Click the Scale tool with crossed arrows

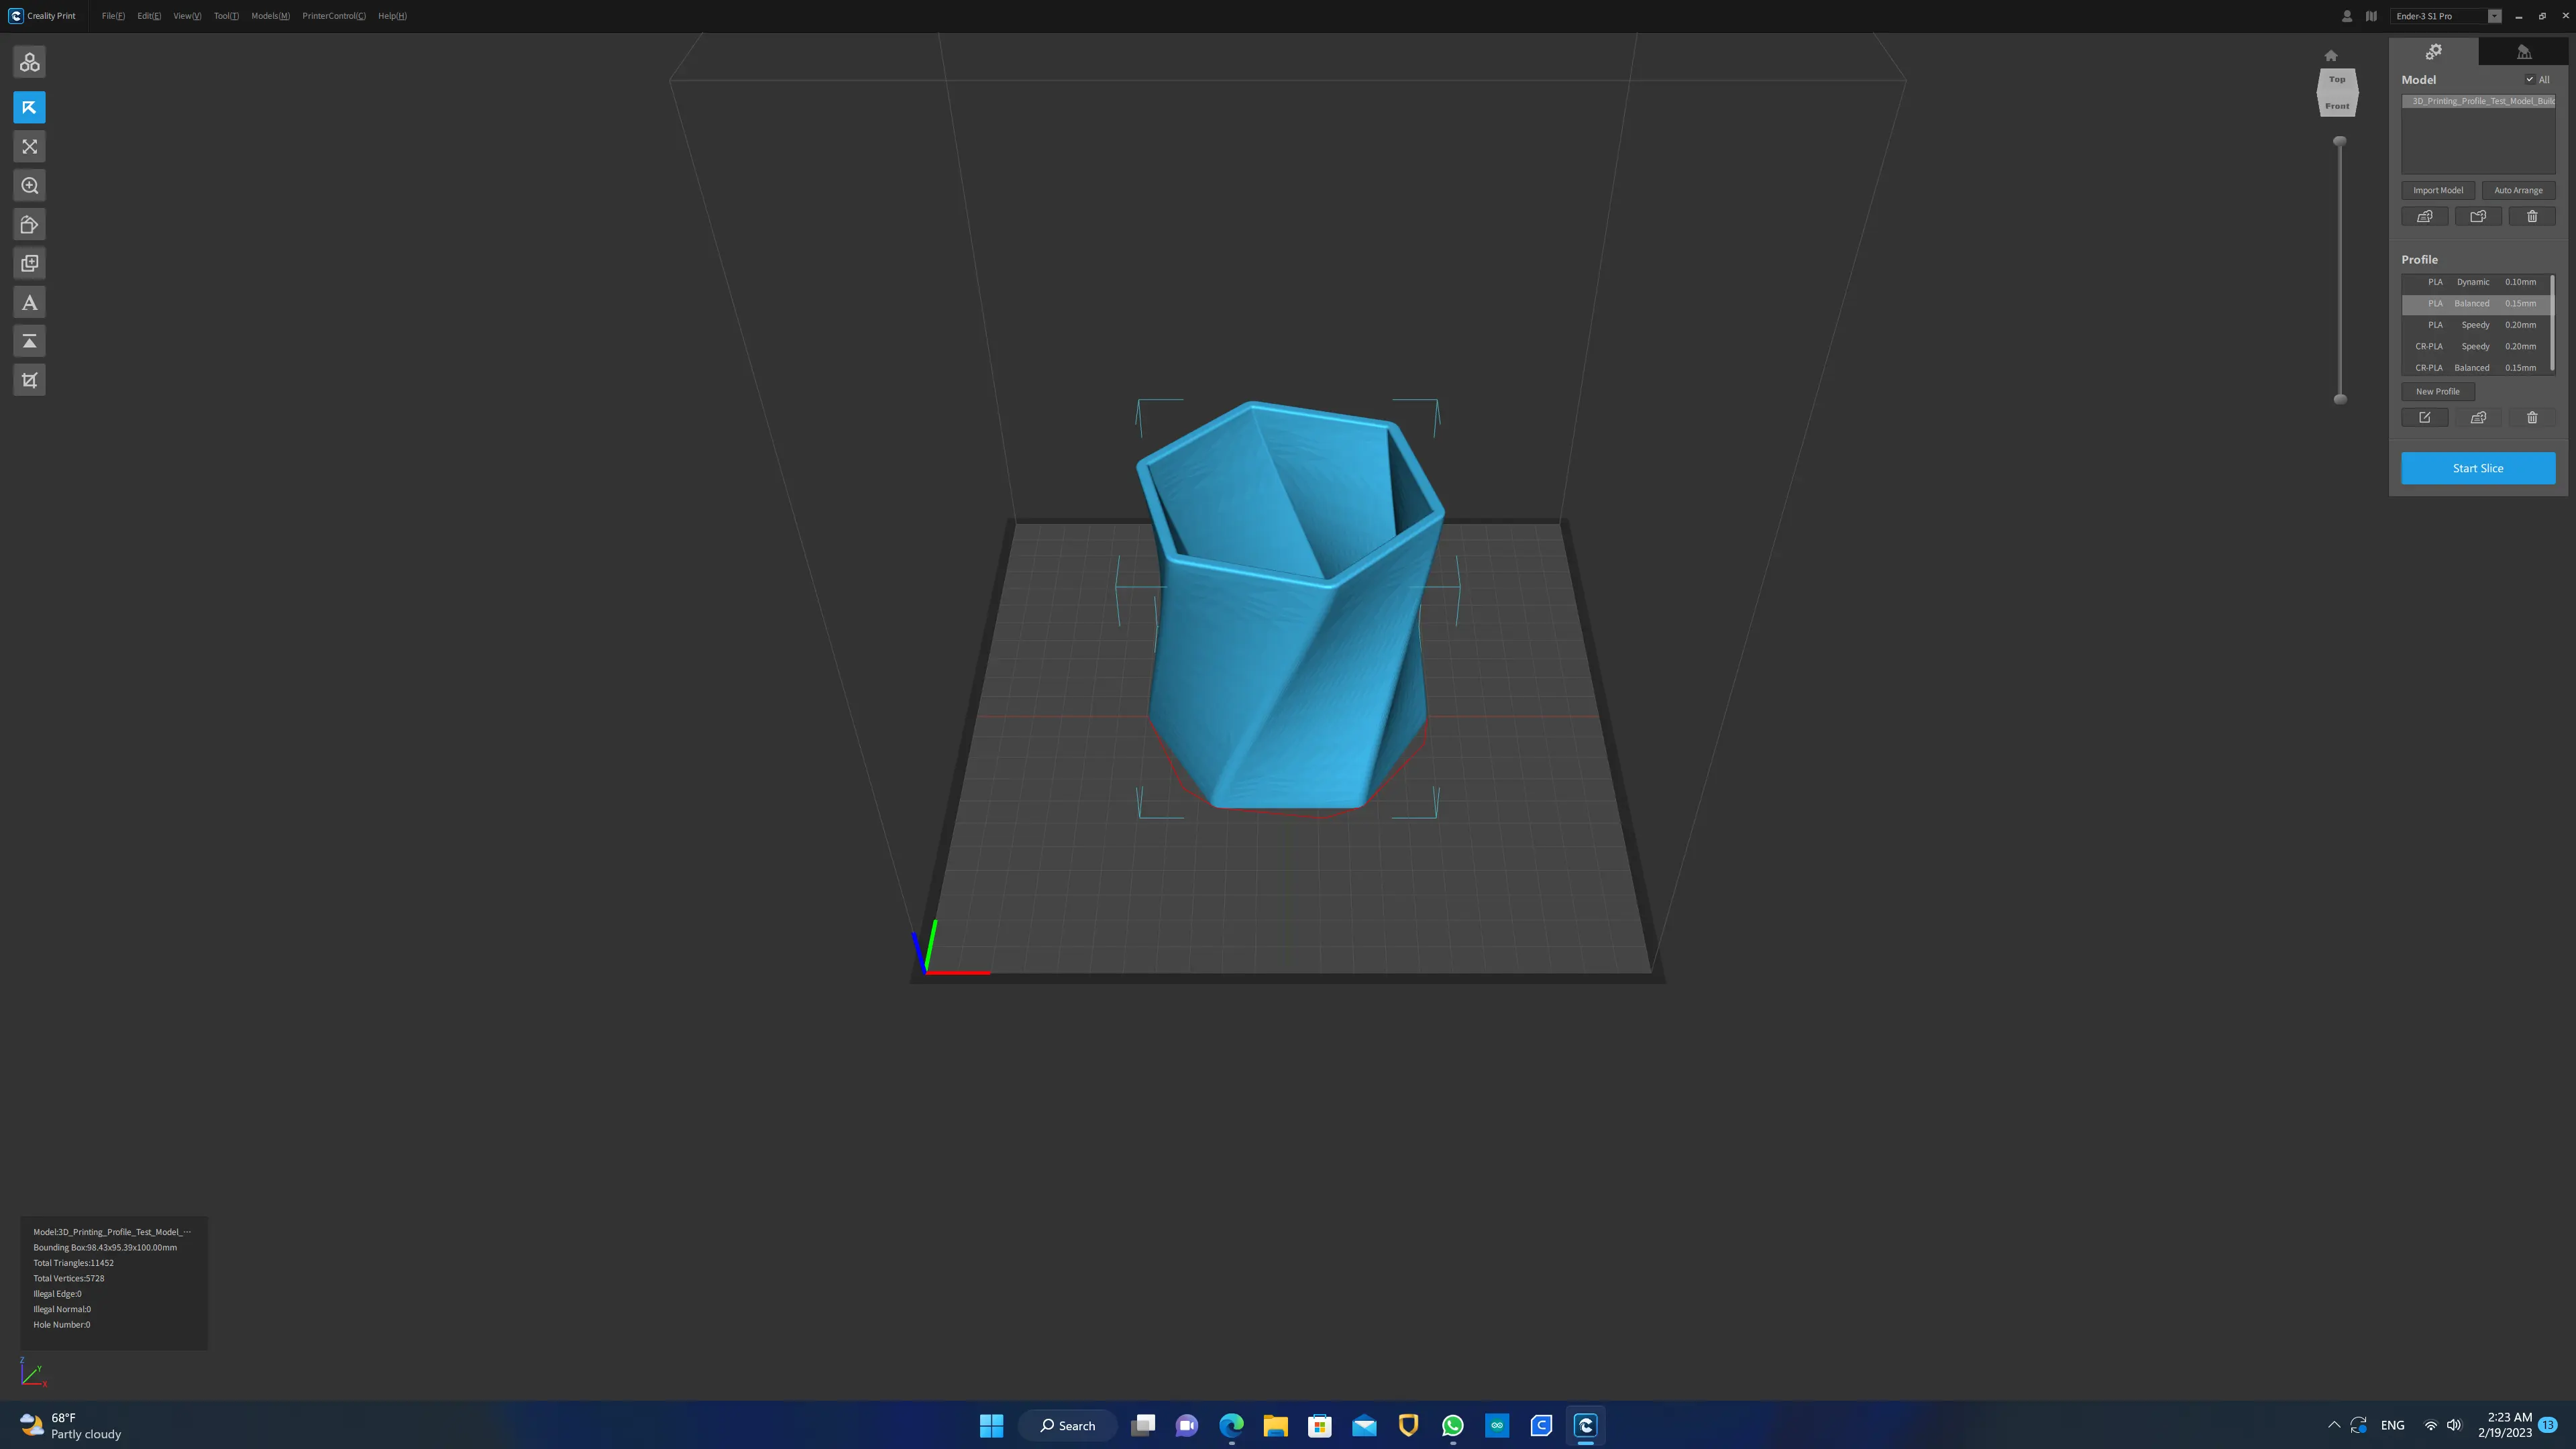(29, 147)
